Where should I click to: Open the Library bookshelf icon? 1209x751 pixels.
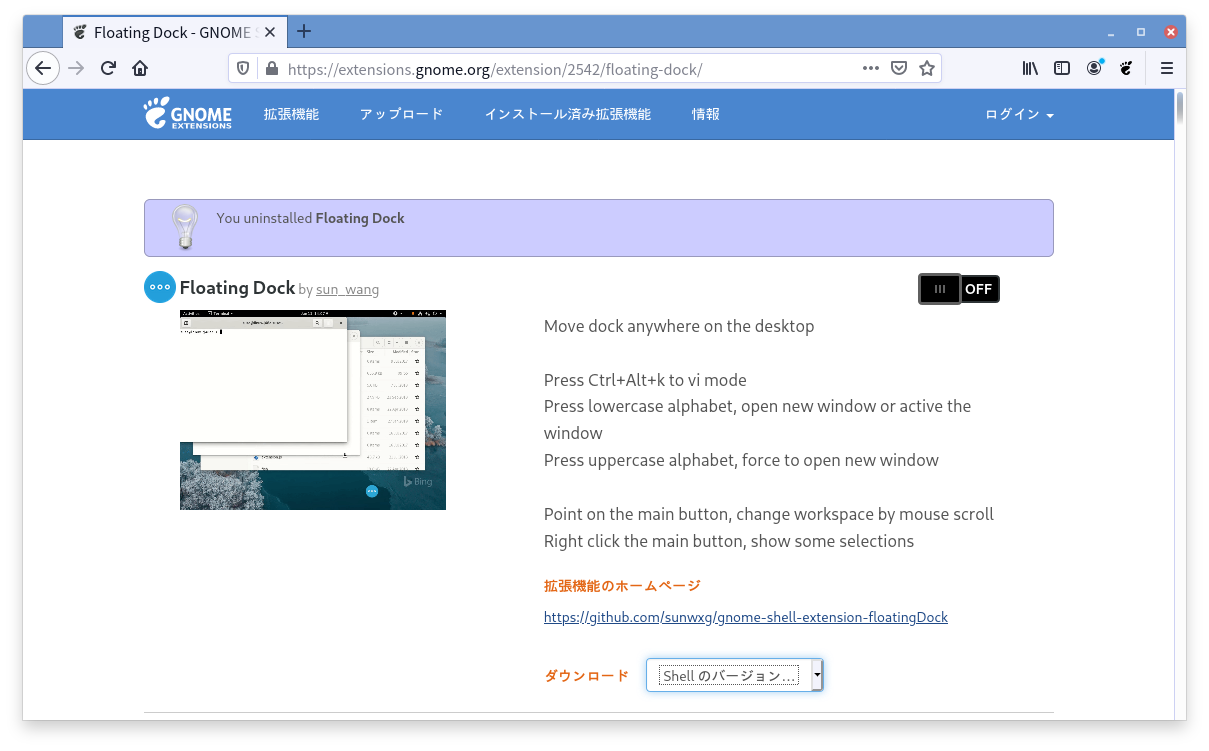click(1030, 68)
